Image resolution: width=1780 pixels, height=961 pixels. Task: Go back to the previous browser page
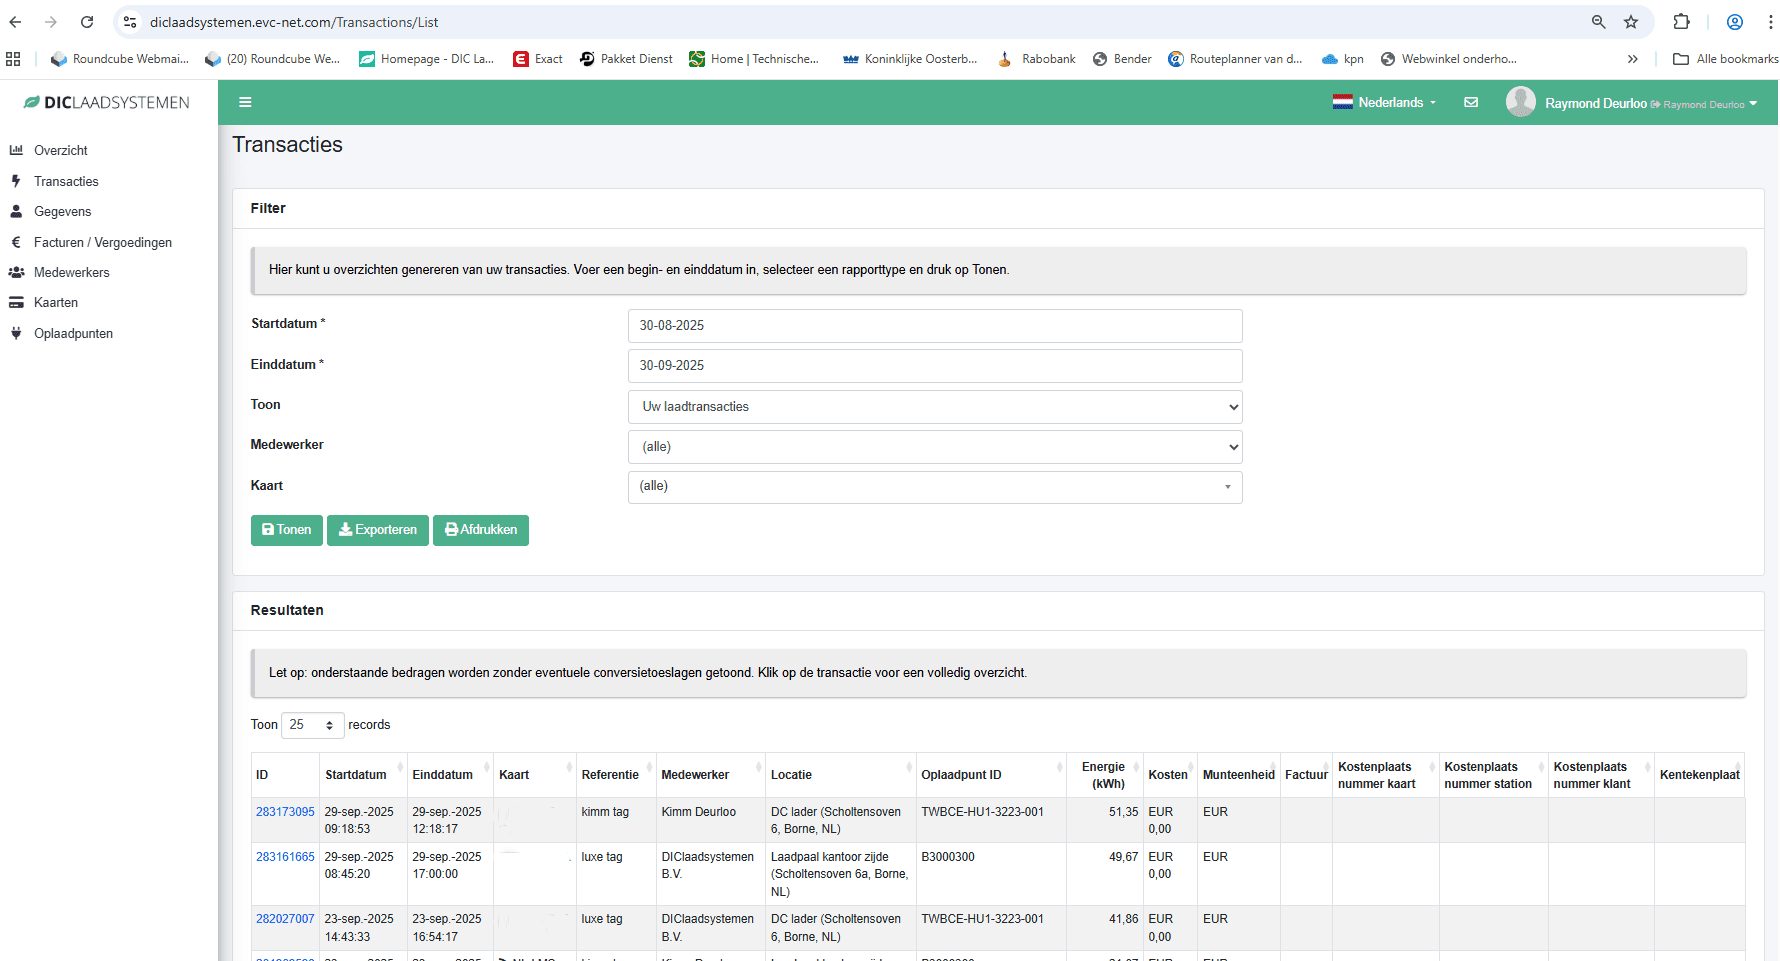[15, 22]
